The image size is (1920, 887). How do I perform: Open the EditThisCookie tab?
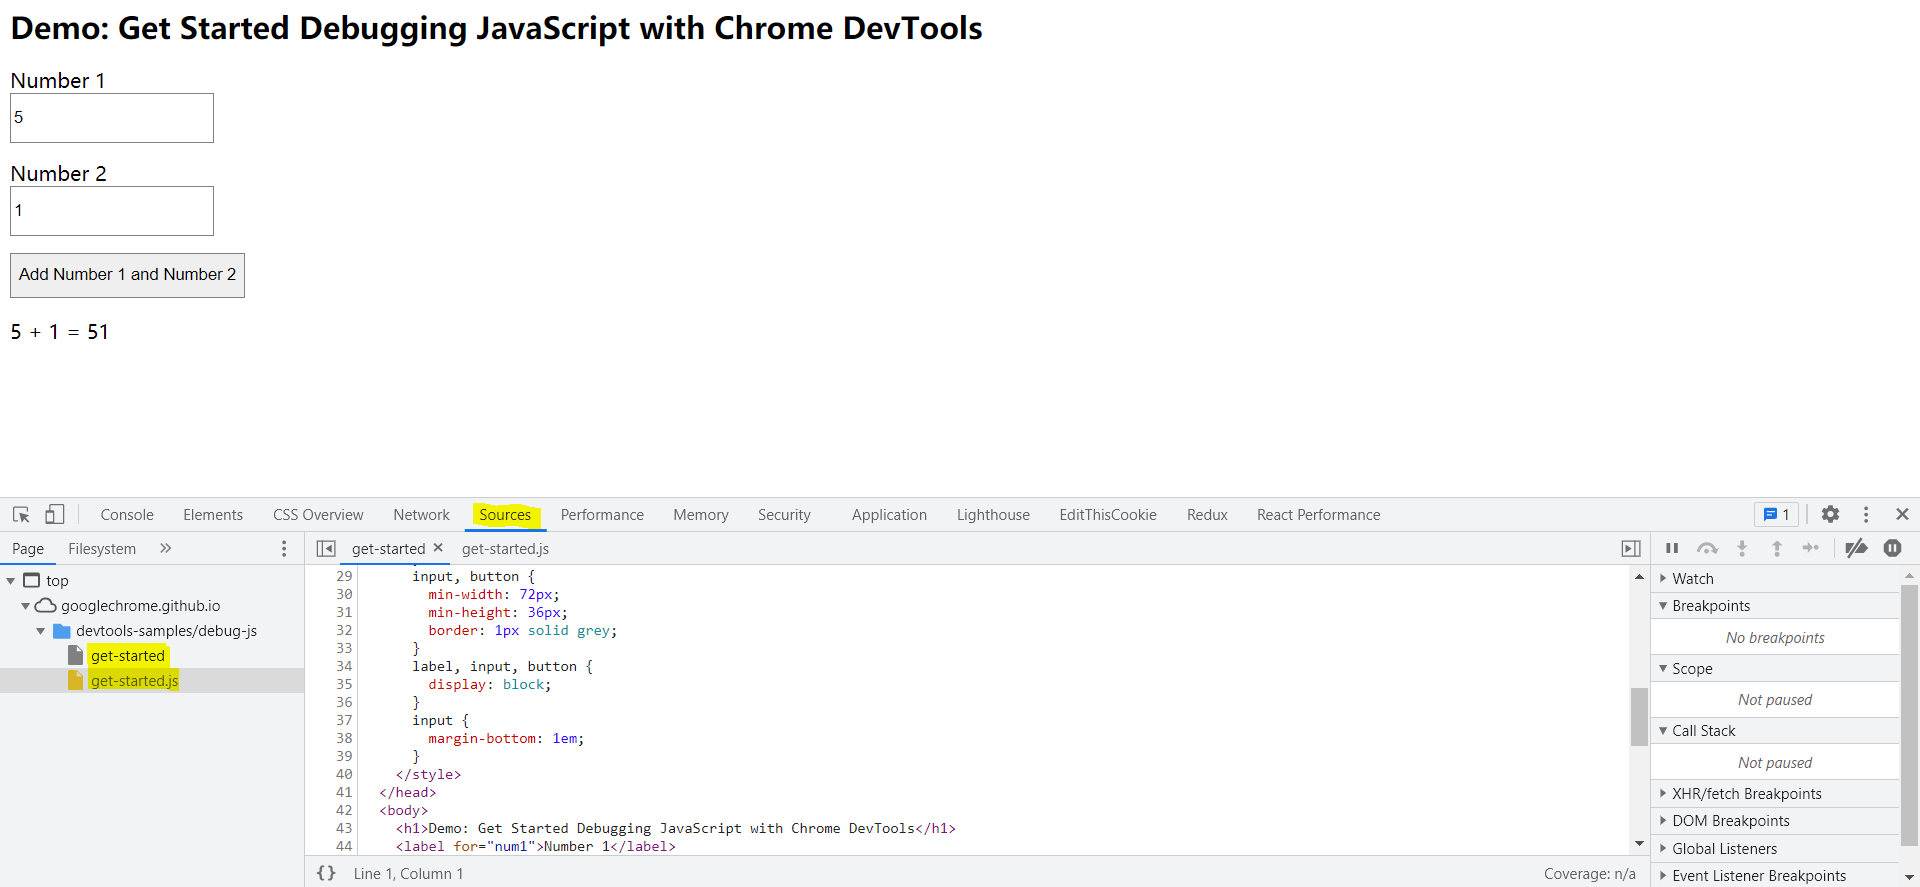coord(1108,515)
